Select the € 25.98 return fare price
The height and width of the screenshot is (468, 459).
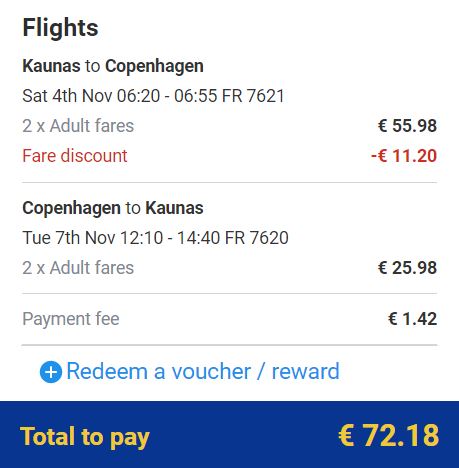[407, 268]
